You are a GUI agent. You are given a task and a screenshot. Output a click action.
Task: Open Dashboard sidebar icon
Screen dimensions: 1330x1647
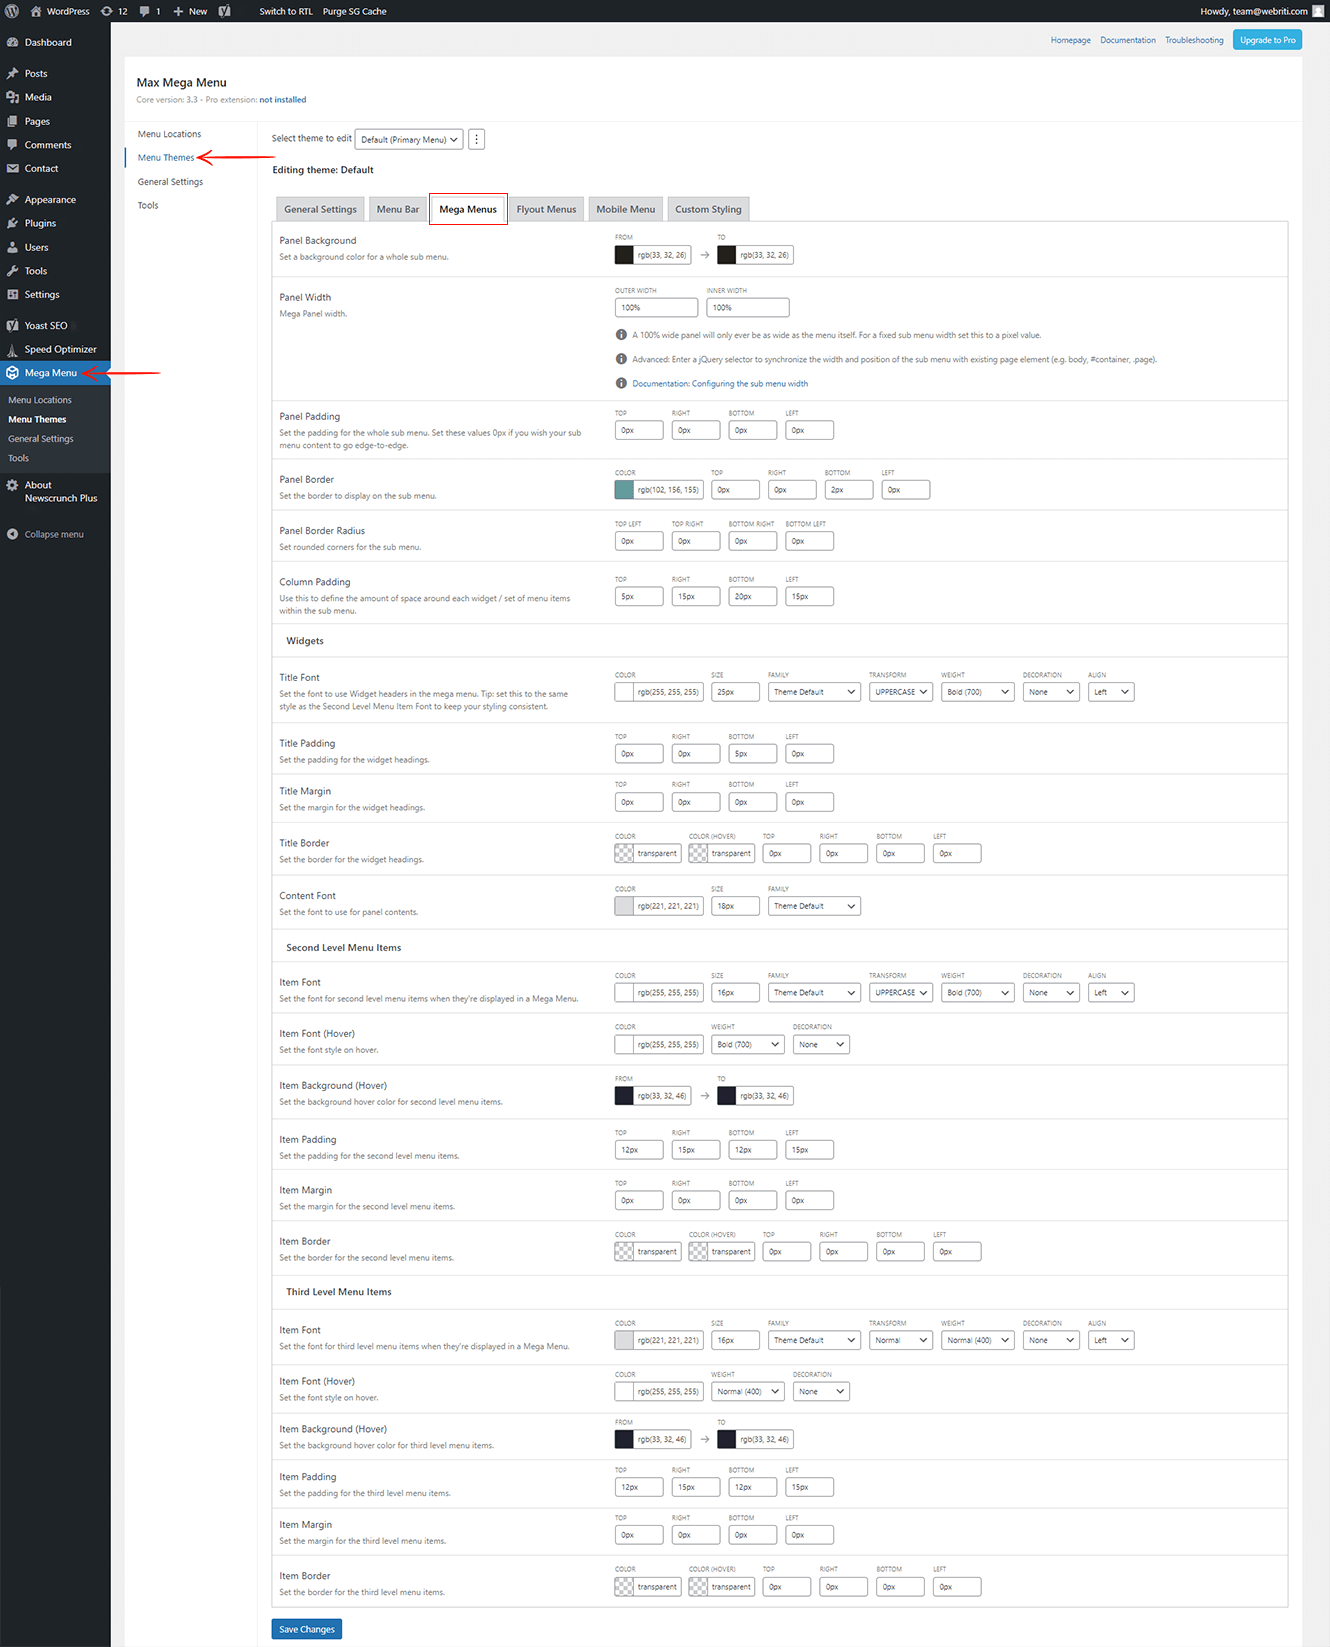[12, 42]
